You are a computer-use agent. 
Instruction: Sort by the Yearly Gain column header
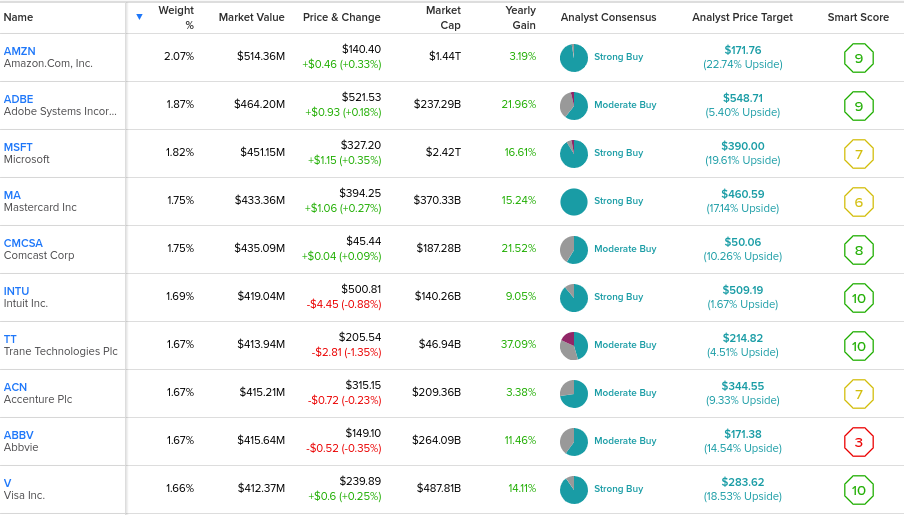coord(521,18)
